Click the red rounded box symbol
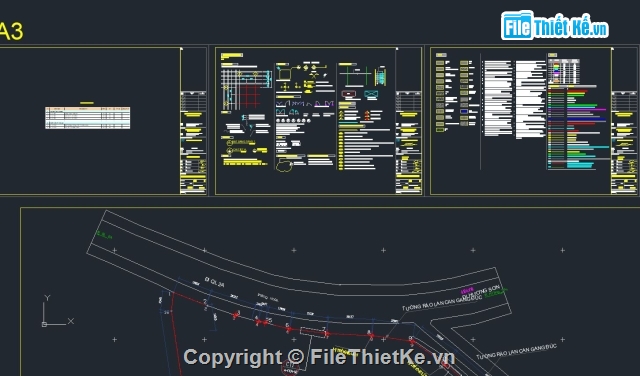640x376 pixels. point(349,94)
